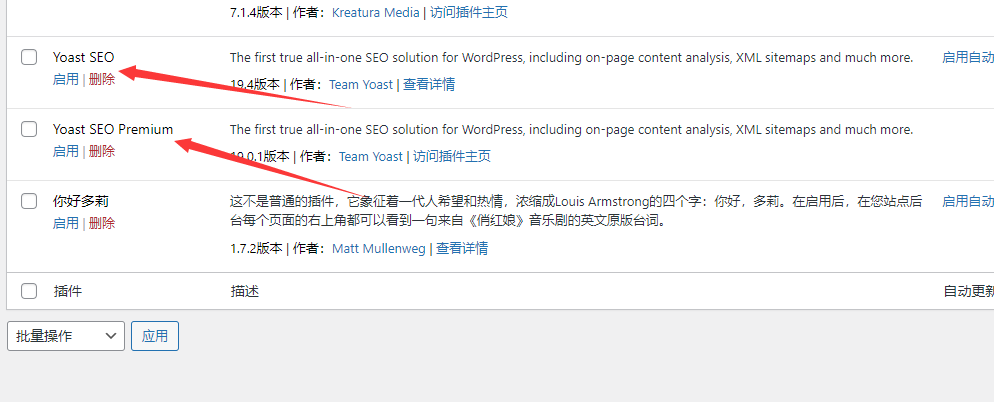Delete Yoast SEO Premium via 删除
Viewport: 994px width, 402px height.
click(102, 151)
